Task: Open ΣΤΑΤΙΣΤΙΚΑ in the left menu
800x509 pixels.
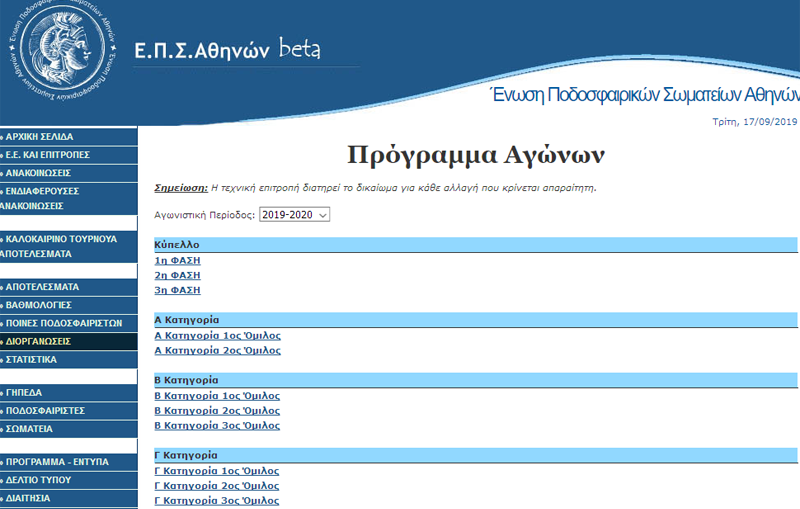Action: pyautogui.click(x=68, y=360)
